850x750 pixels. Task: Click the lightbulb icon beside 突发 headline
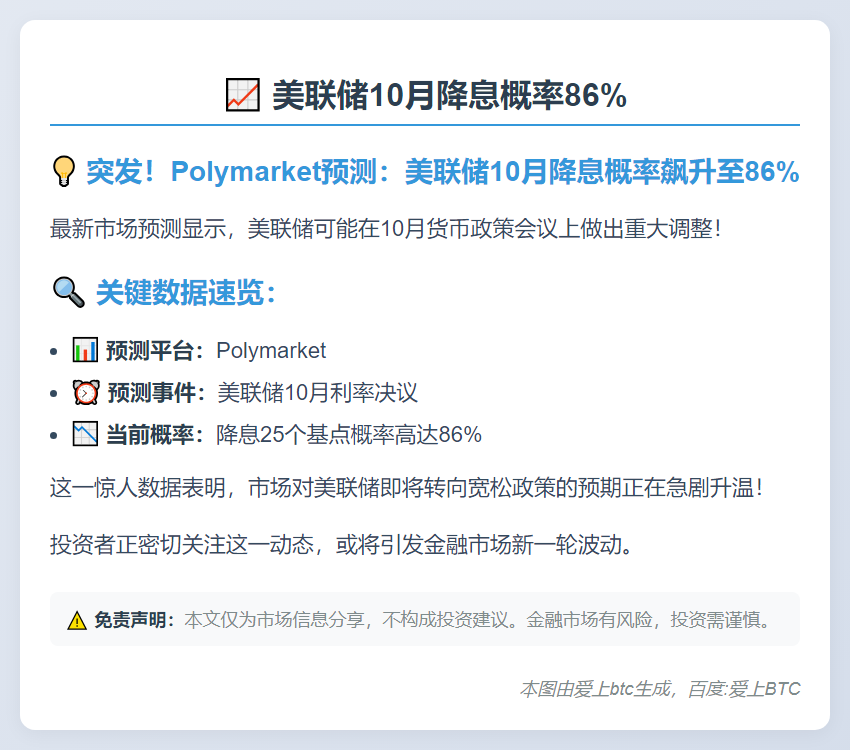coord(64,172)
